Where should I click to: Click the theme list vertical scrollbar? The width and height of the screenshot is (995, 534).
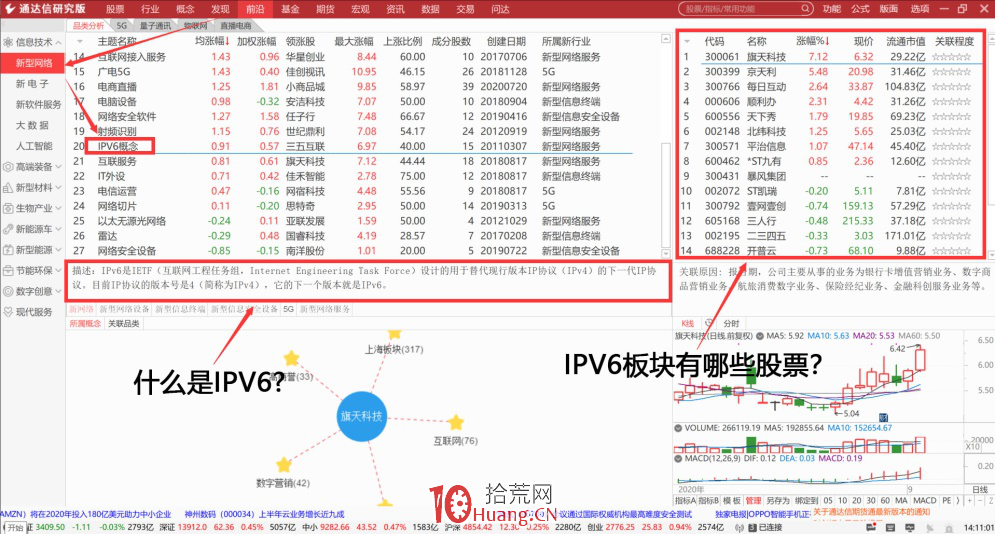pos(666,146)
